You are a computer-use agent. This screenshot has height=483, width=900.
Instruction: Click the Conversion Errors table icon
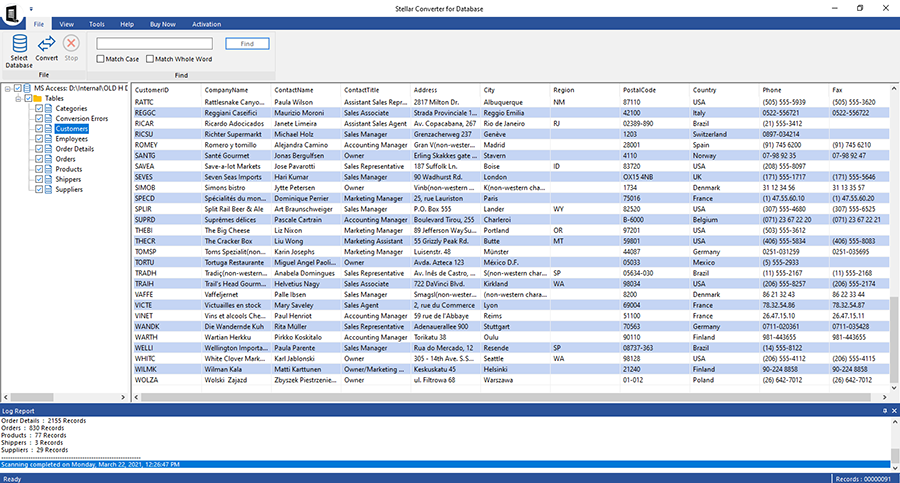tap(49, 118)
